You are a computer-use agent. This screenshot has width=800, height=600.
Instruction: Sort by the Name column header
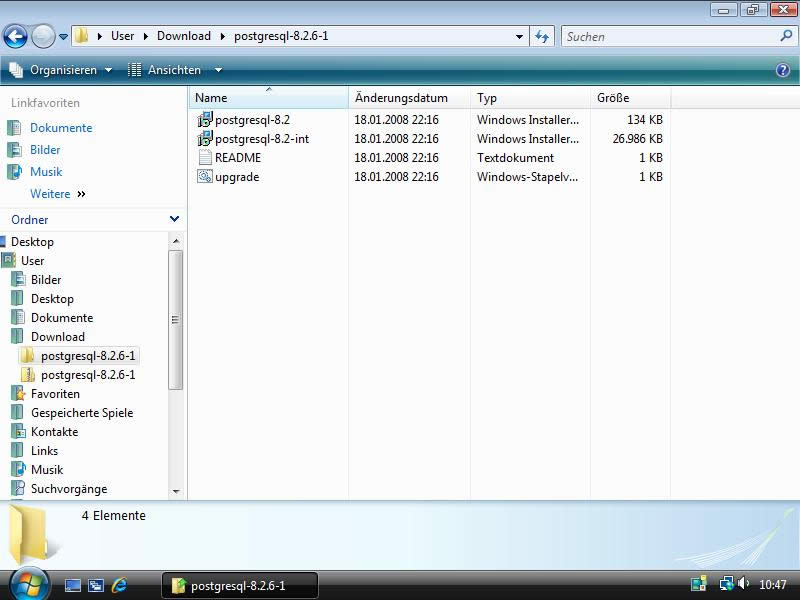(x=268, y=98)
